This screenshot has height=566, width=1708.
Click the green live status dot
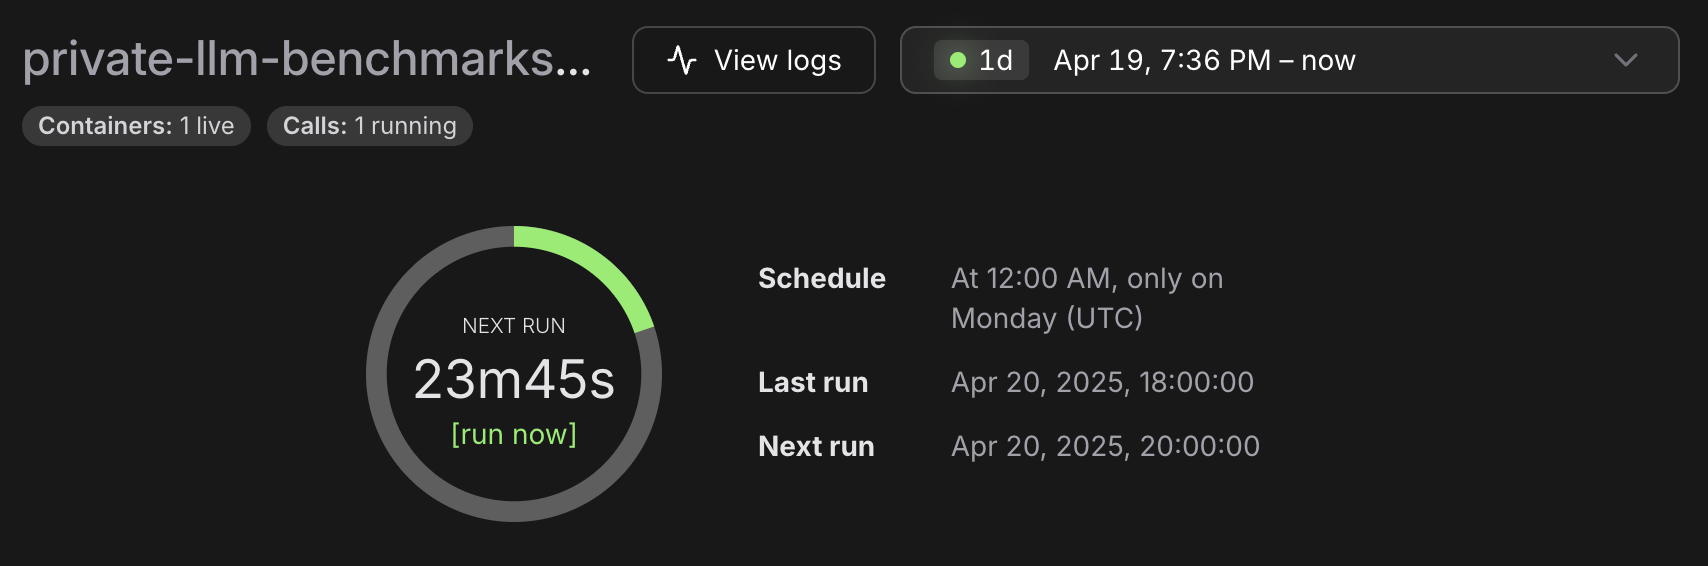(x=958, y=60)
